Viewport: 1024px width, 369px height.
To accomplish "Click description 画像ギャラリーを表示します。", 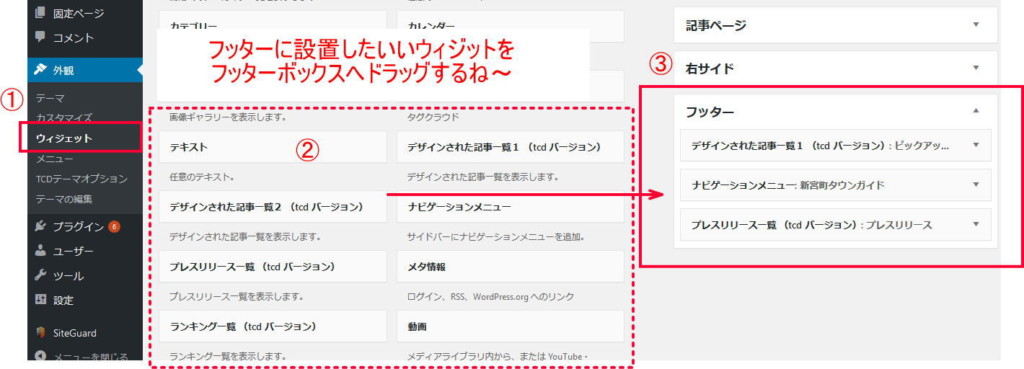I will (228, 118).
